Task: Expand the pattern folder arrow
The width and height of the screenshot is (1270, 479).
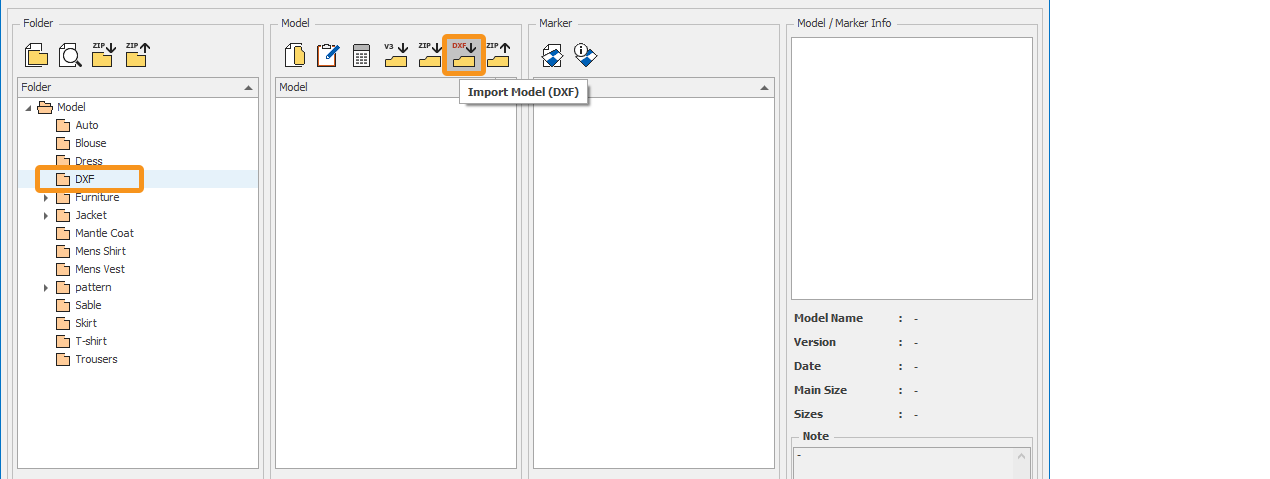Action: click(46, 288)
